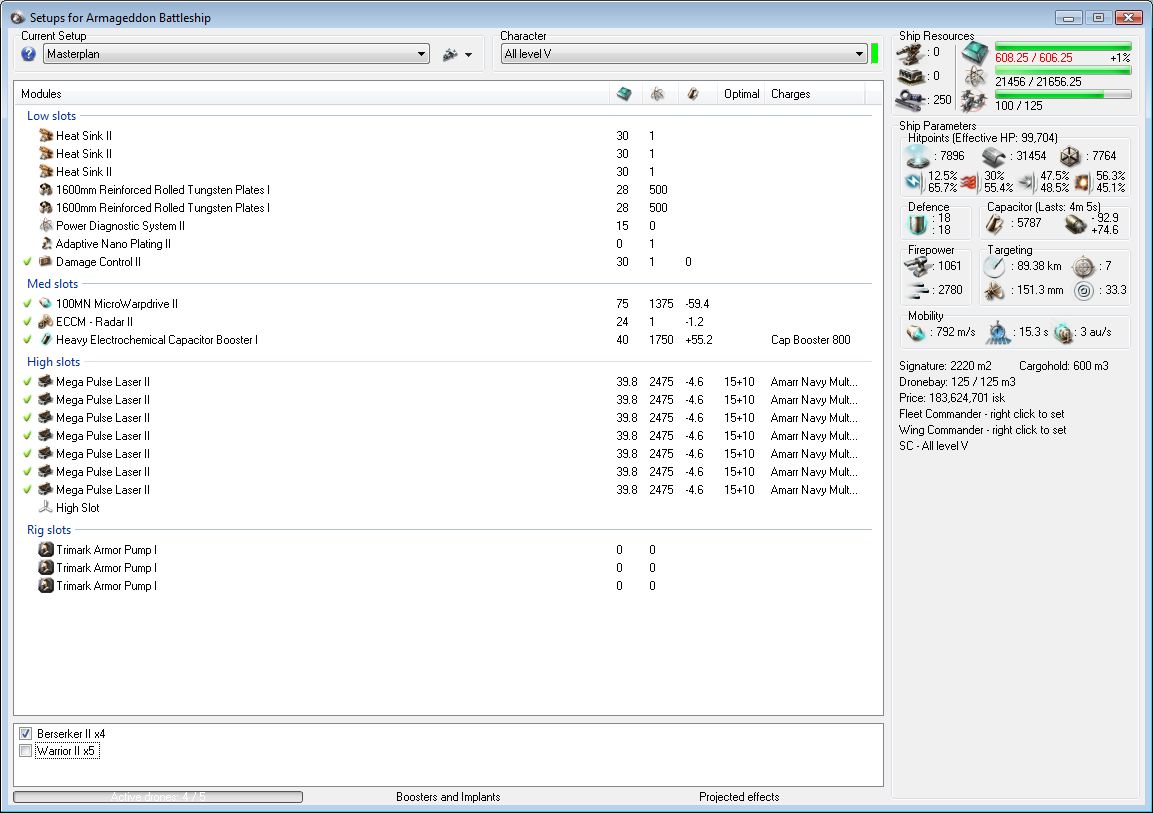Click the green character skill status indicator
This screenshot has height=813, width=1153.
874,54
